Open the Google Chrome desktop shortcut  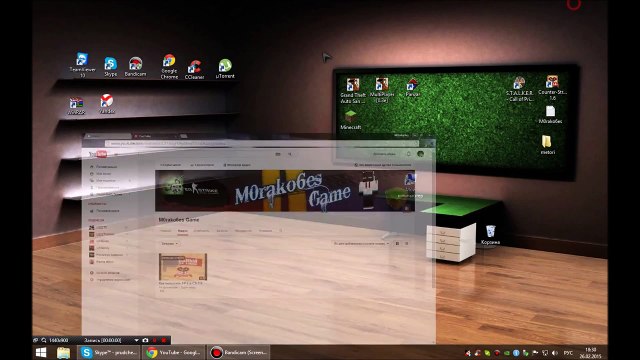pos(169,67)
